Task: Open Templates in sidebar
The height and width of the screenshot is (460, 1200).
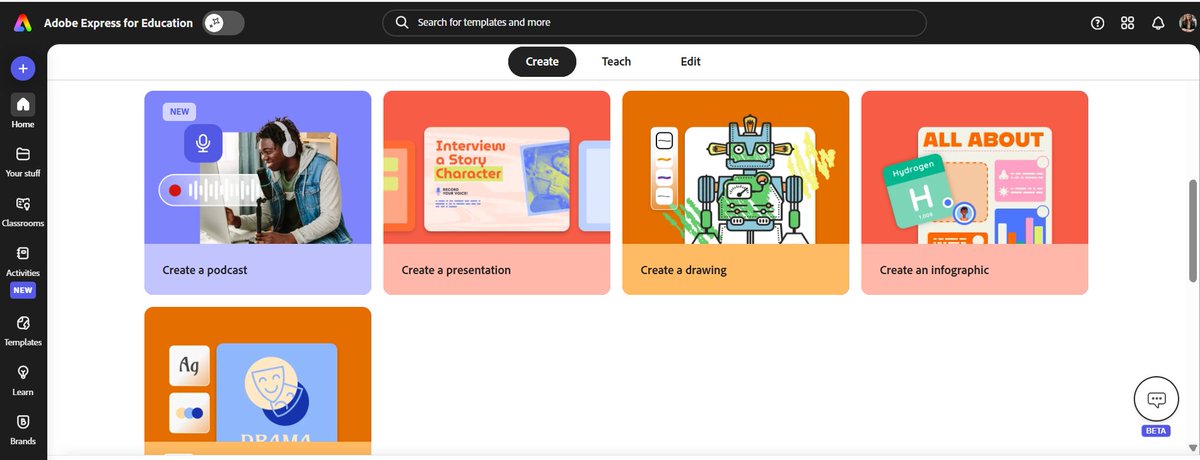Action: click(23, 331)
